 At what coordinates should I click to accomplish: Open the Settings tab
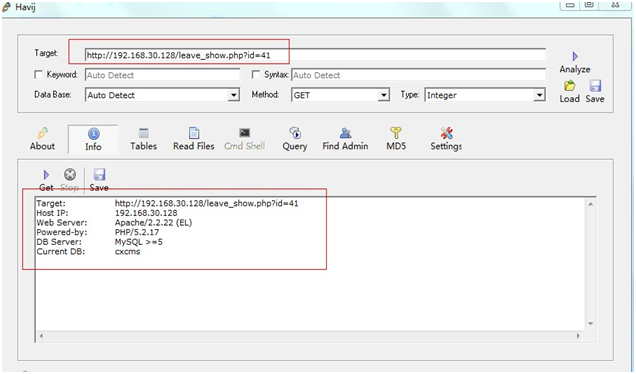tap(446, 140)
